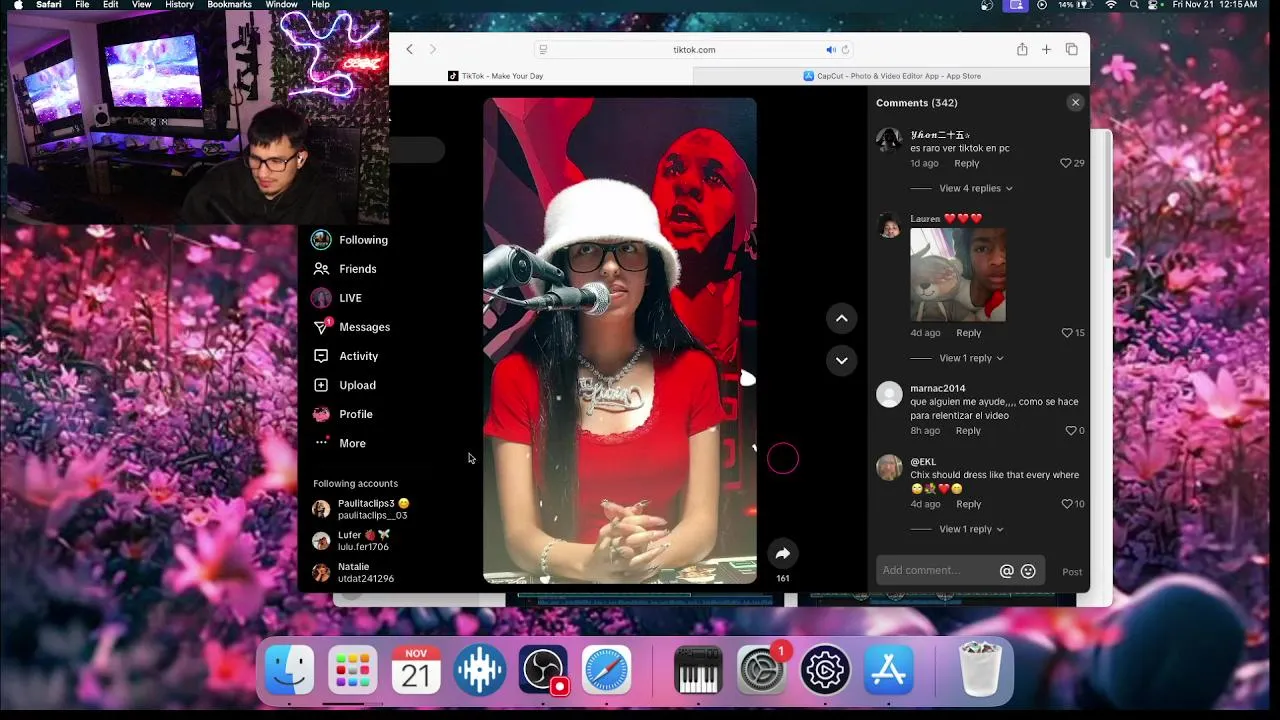Open OBS from the Dock
This screenshot has height=720, width=1280.
(x=543, y=670)
